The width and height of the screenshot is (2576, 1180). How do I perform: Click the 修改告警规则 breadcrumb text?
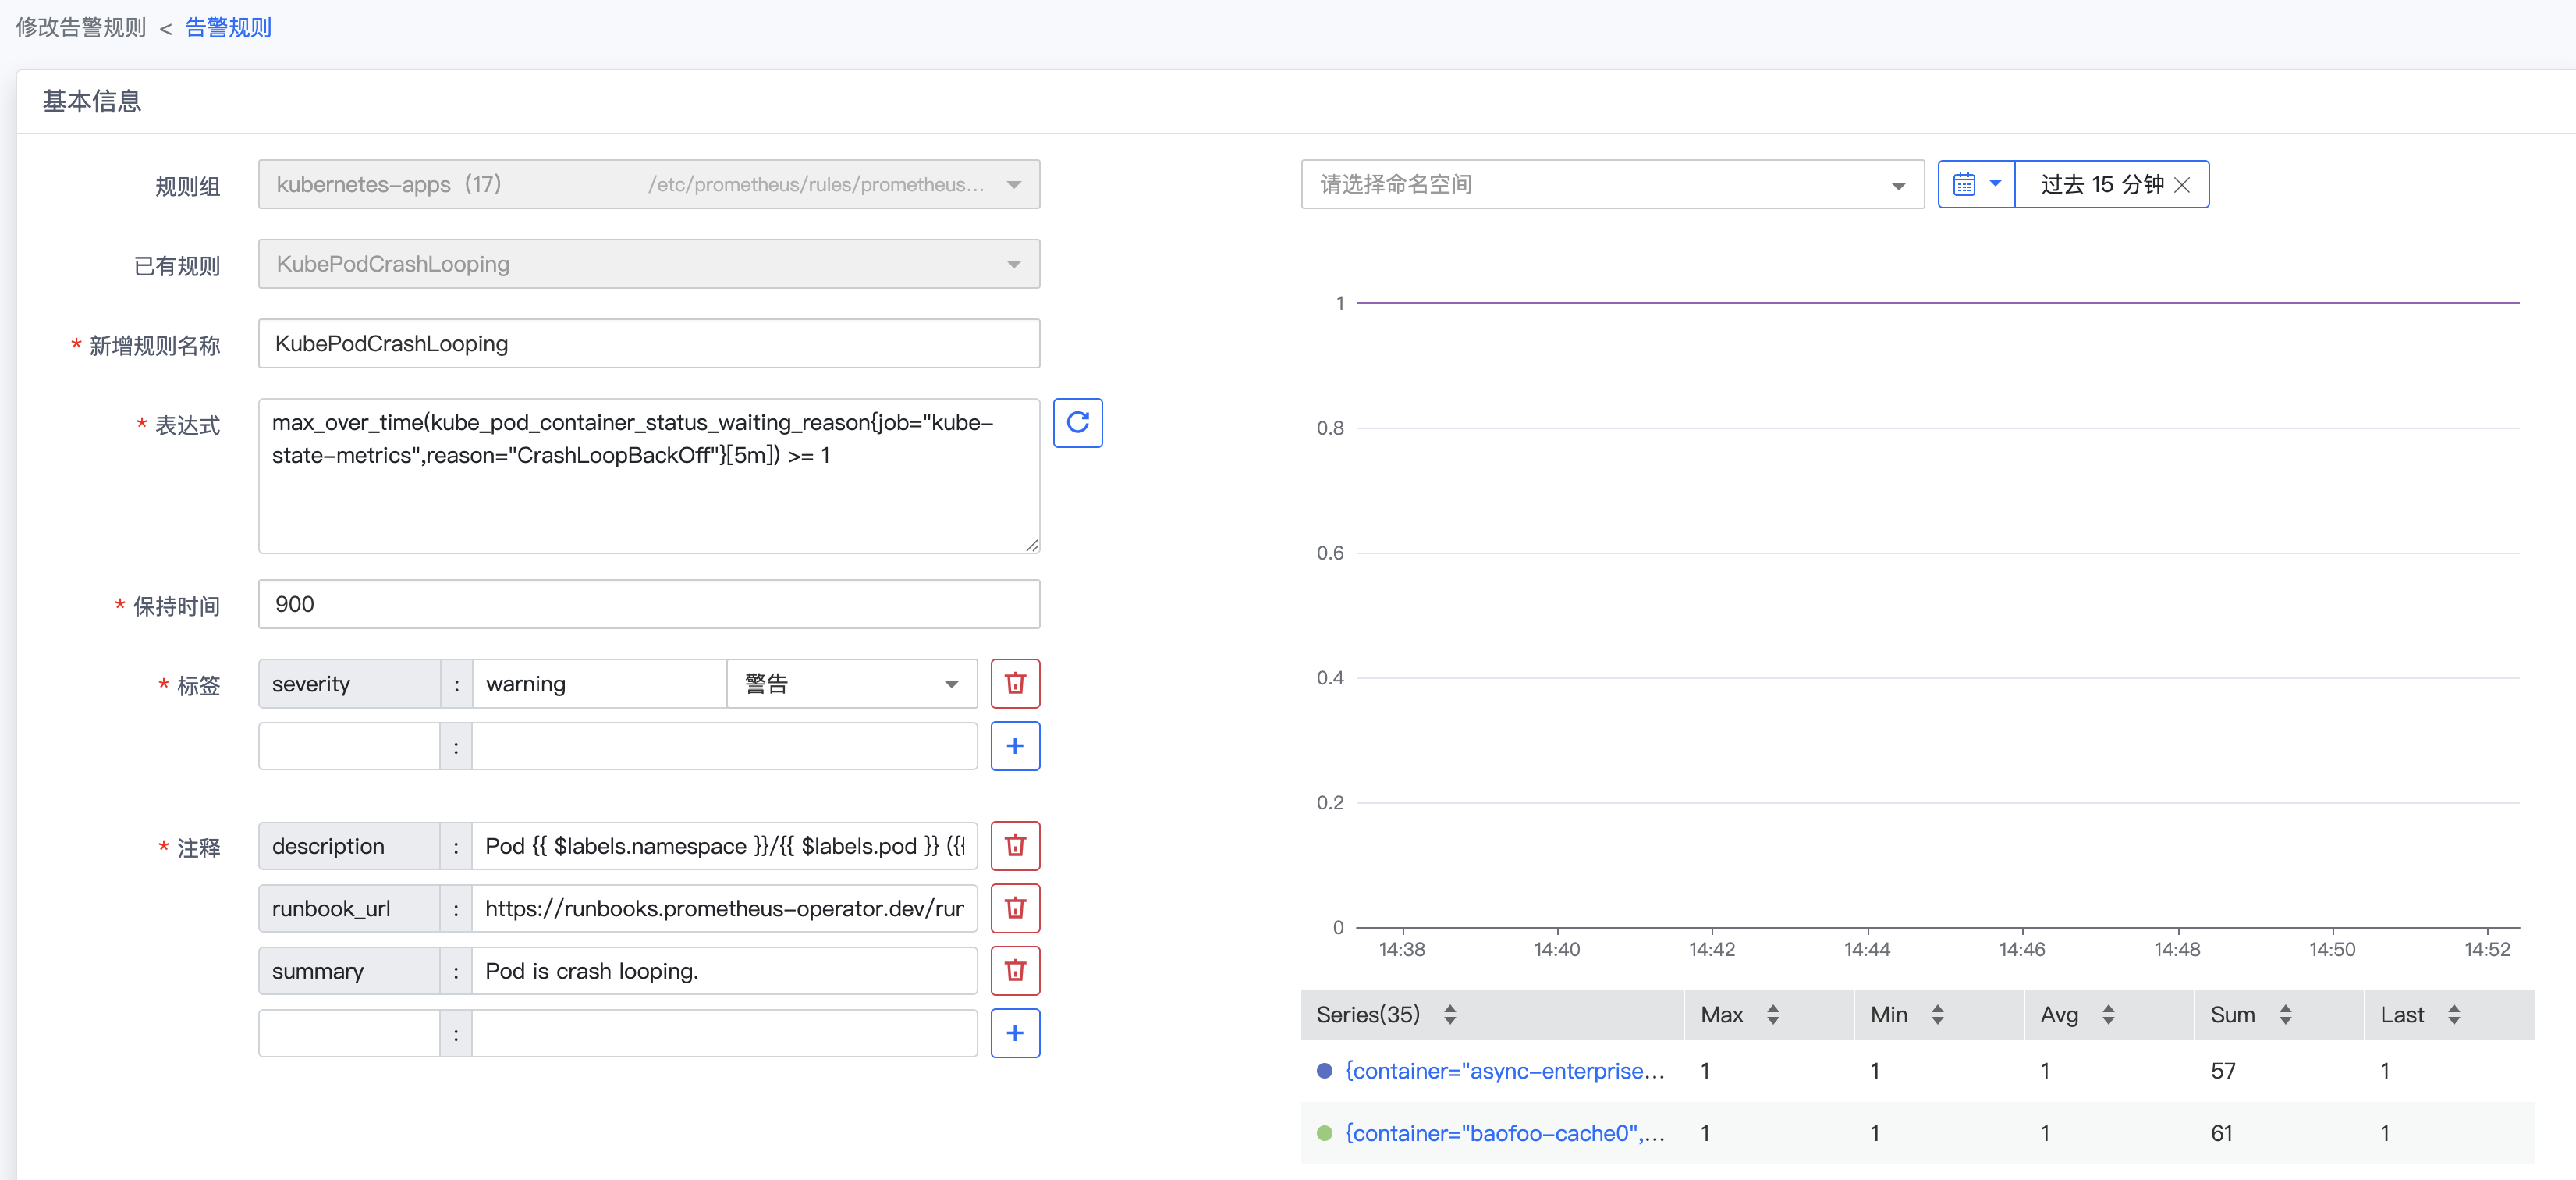click(81, 27)
